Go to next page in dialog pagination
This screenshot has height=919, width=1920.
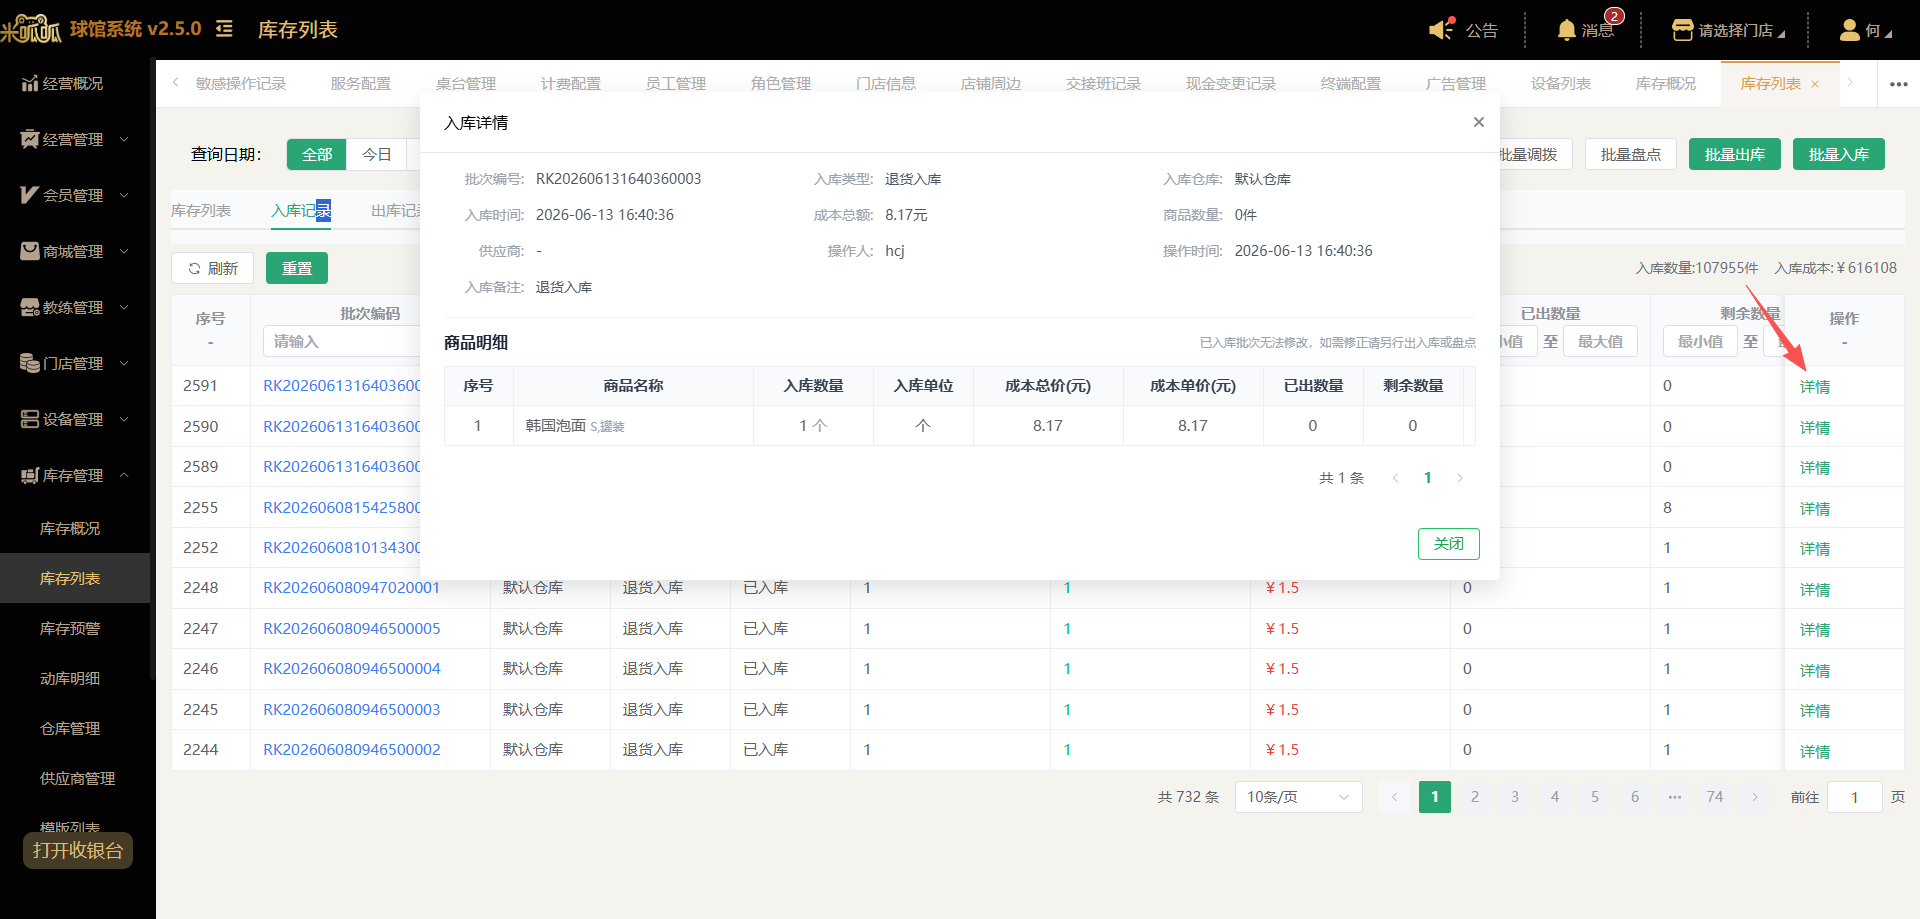[x=1460, y=478]
